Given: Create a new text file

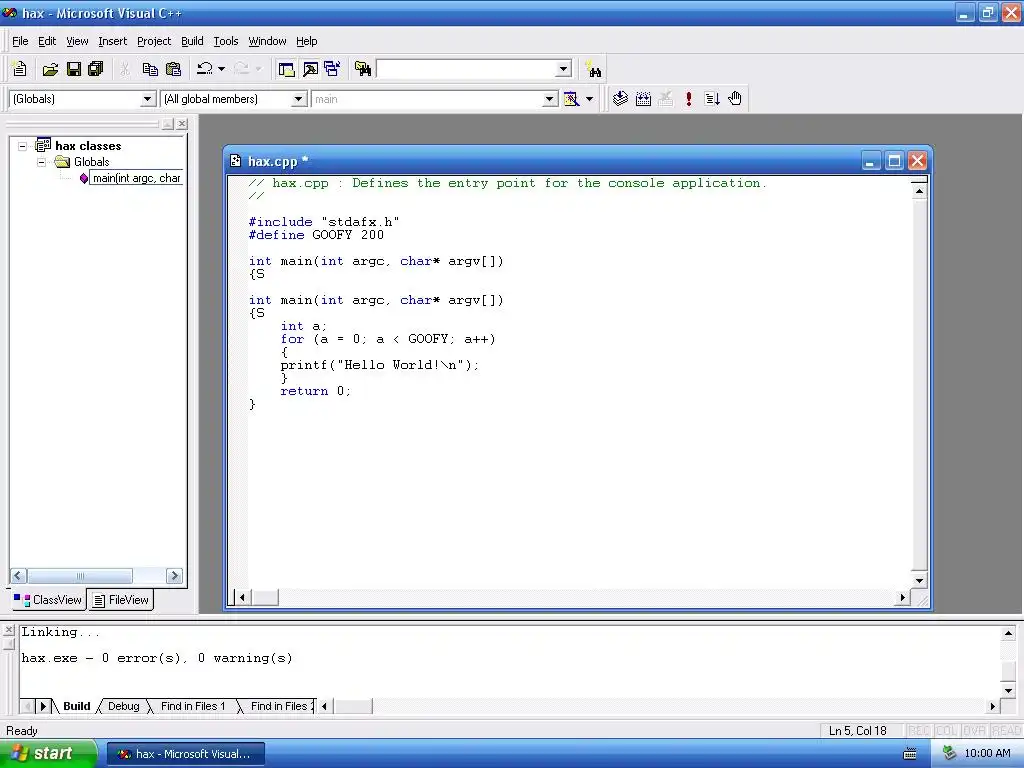Looking at the screenshot, I should [x=20, y=69].
